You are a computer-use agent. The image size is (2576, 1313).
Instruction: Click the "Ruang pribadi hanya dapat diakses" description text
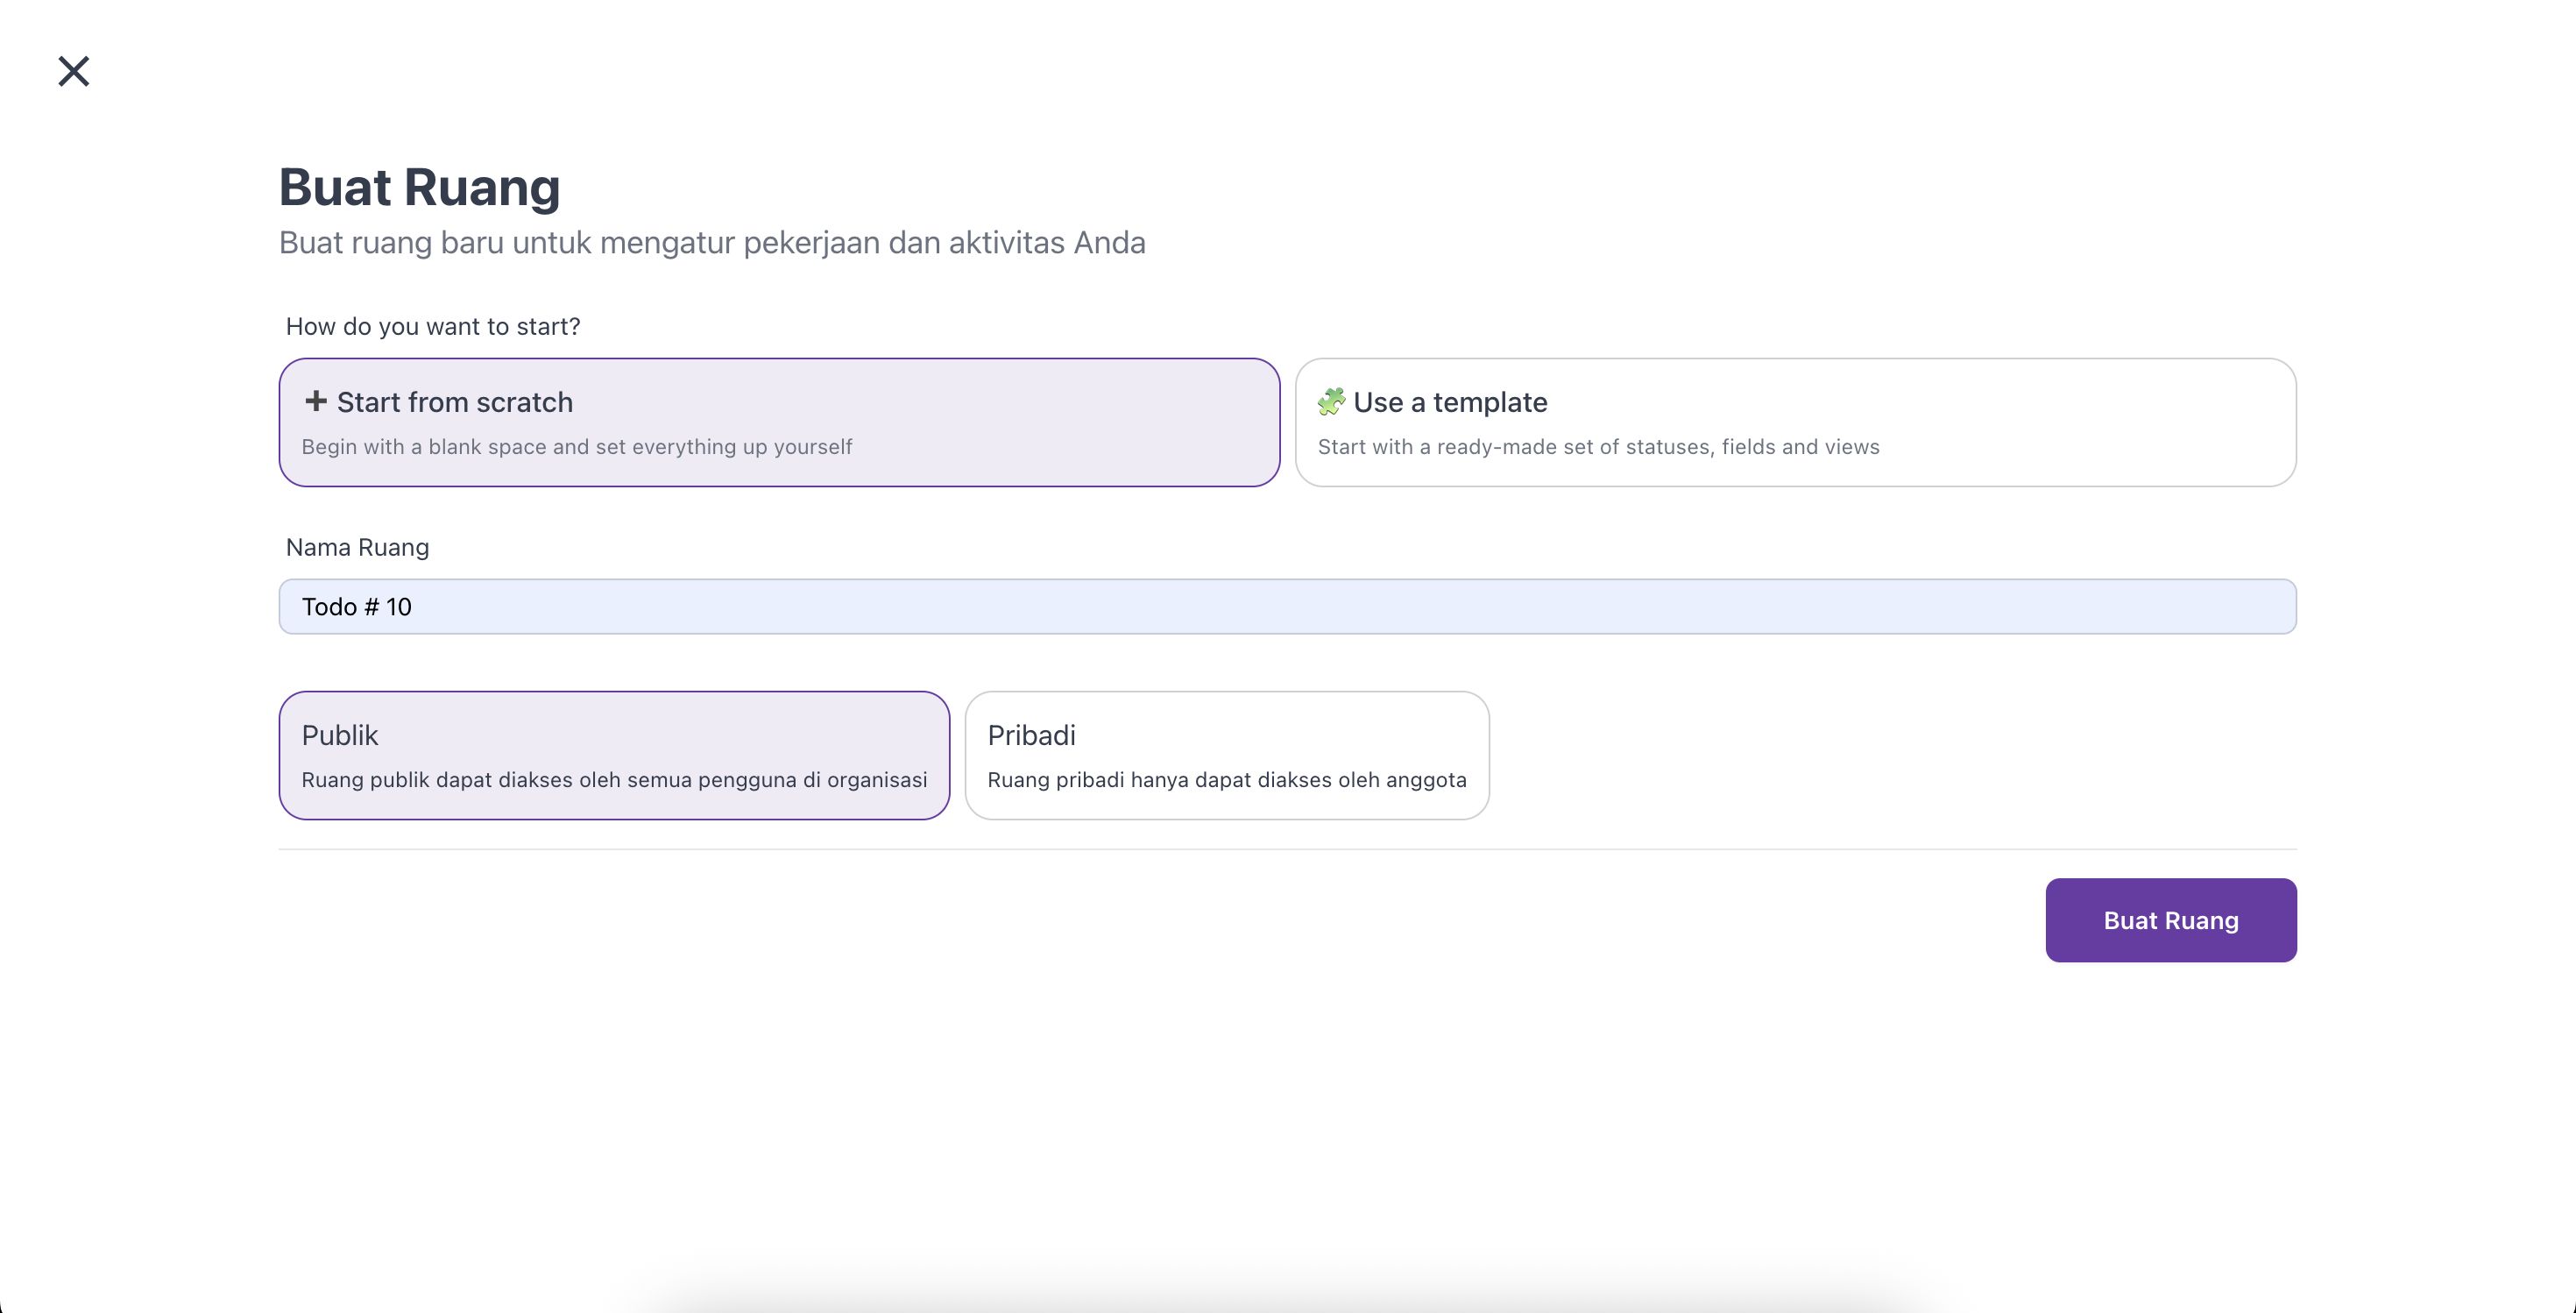1227,780
